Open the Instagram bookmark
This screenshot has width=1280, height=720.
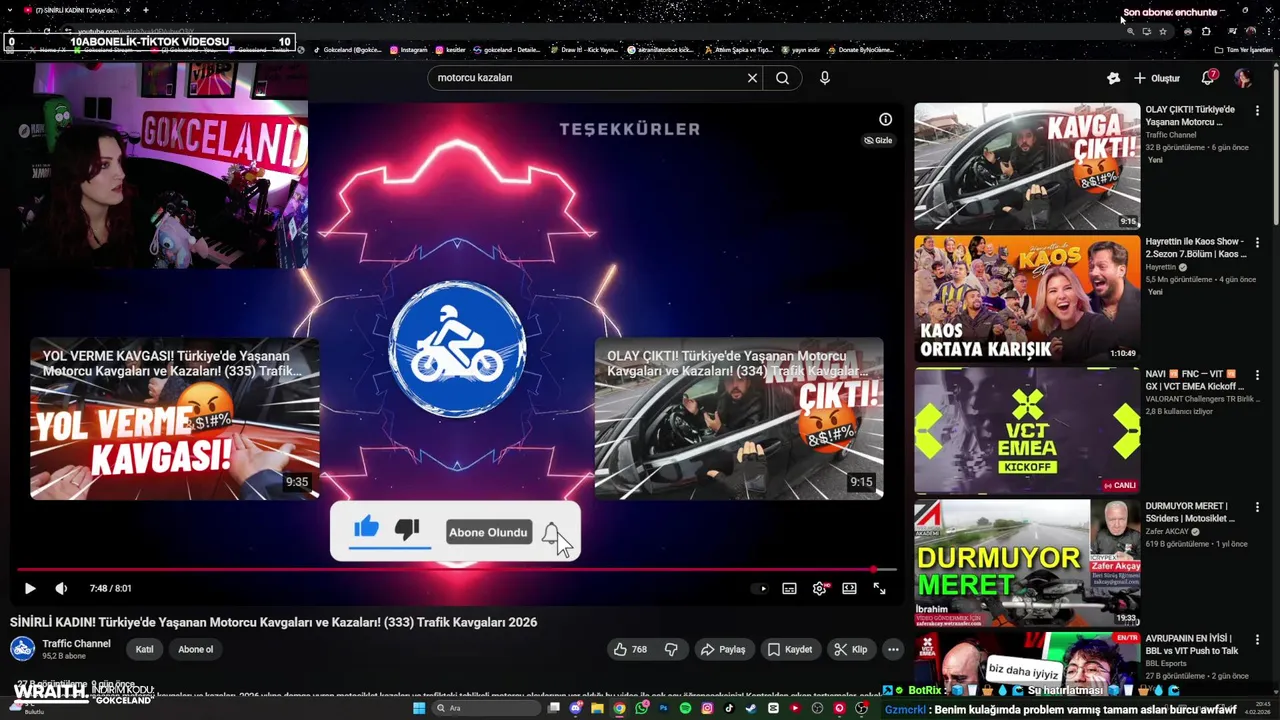pyautogui.click(x=408, y=50)
